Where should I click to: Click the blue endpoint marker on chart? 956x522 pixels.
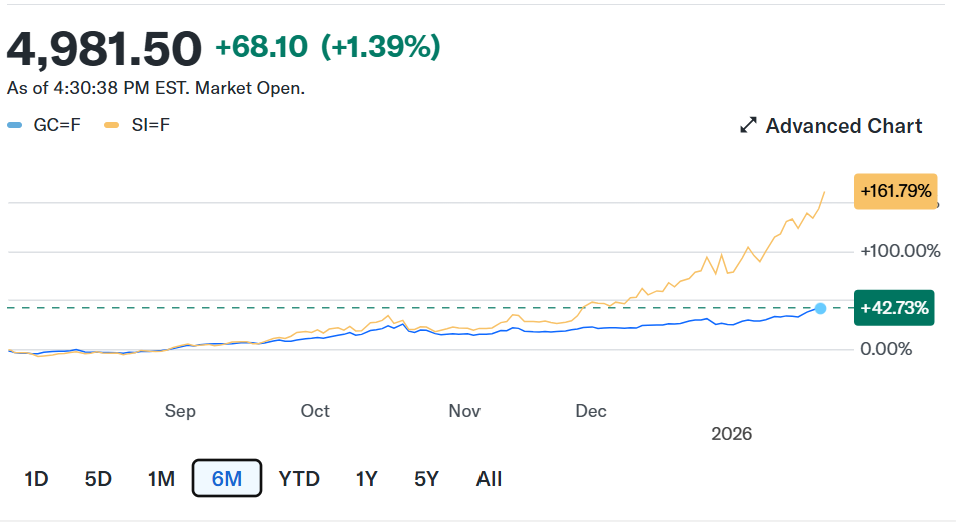(x=821, y=308)
